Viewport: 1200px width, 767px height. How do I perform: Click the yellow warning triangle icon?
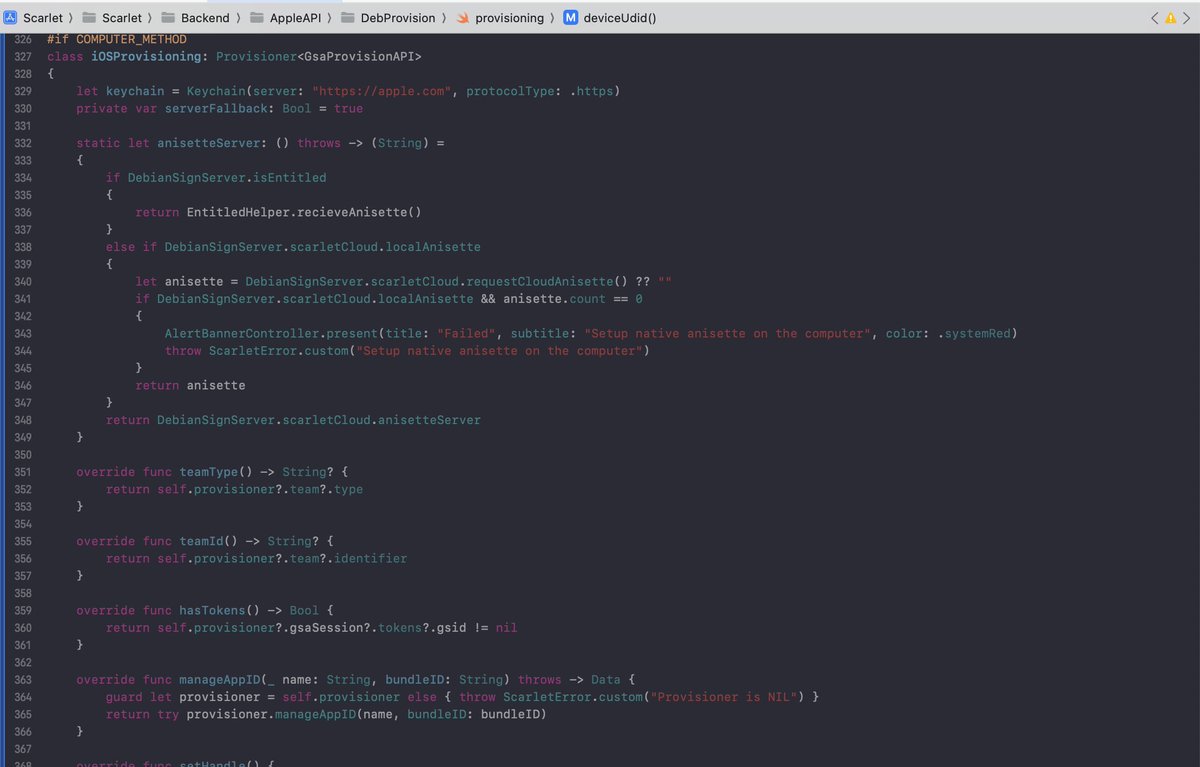coord(1171,18)
